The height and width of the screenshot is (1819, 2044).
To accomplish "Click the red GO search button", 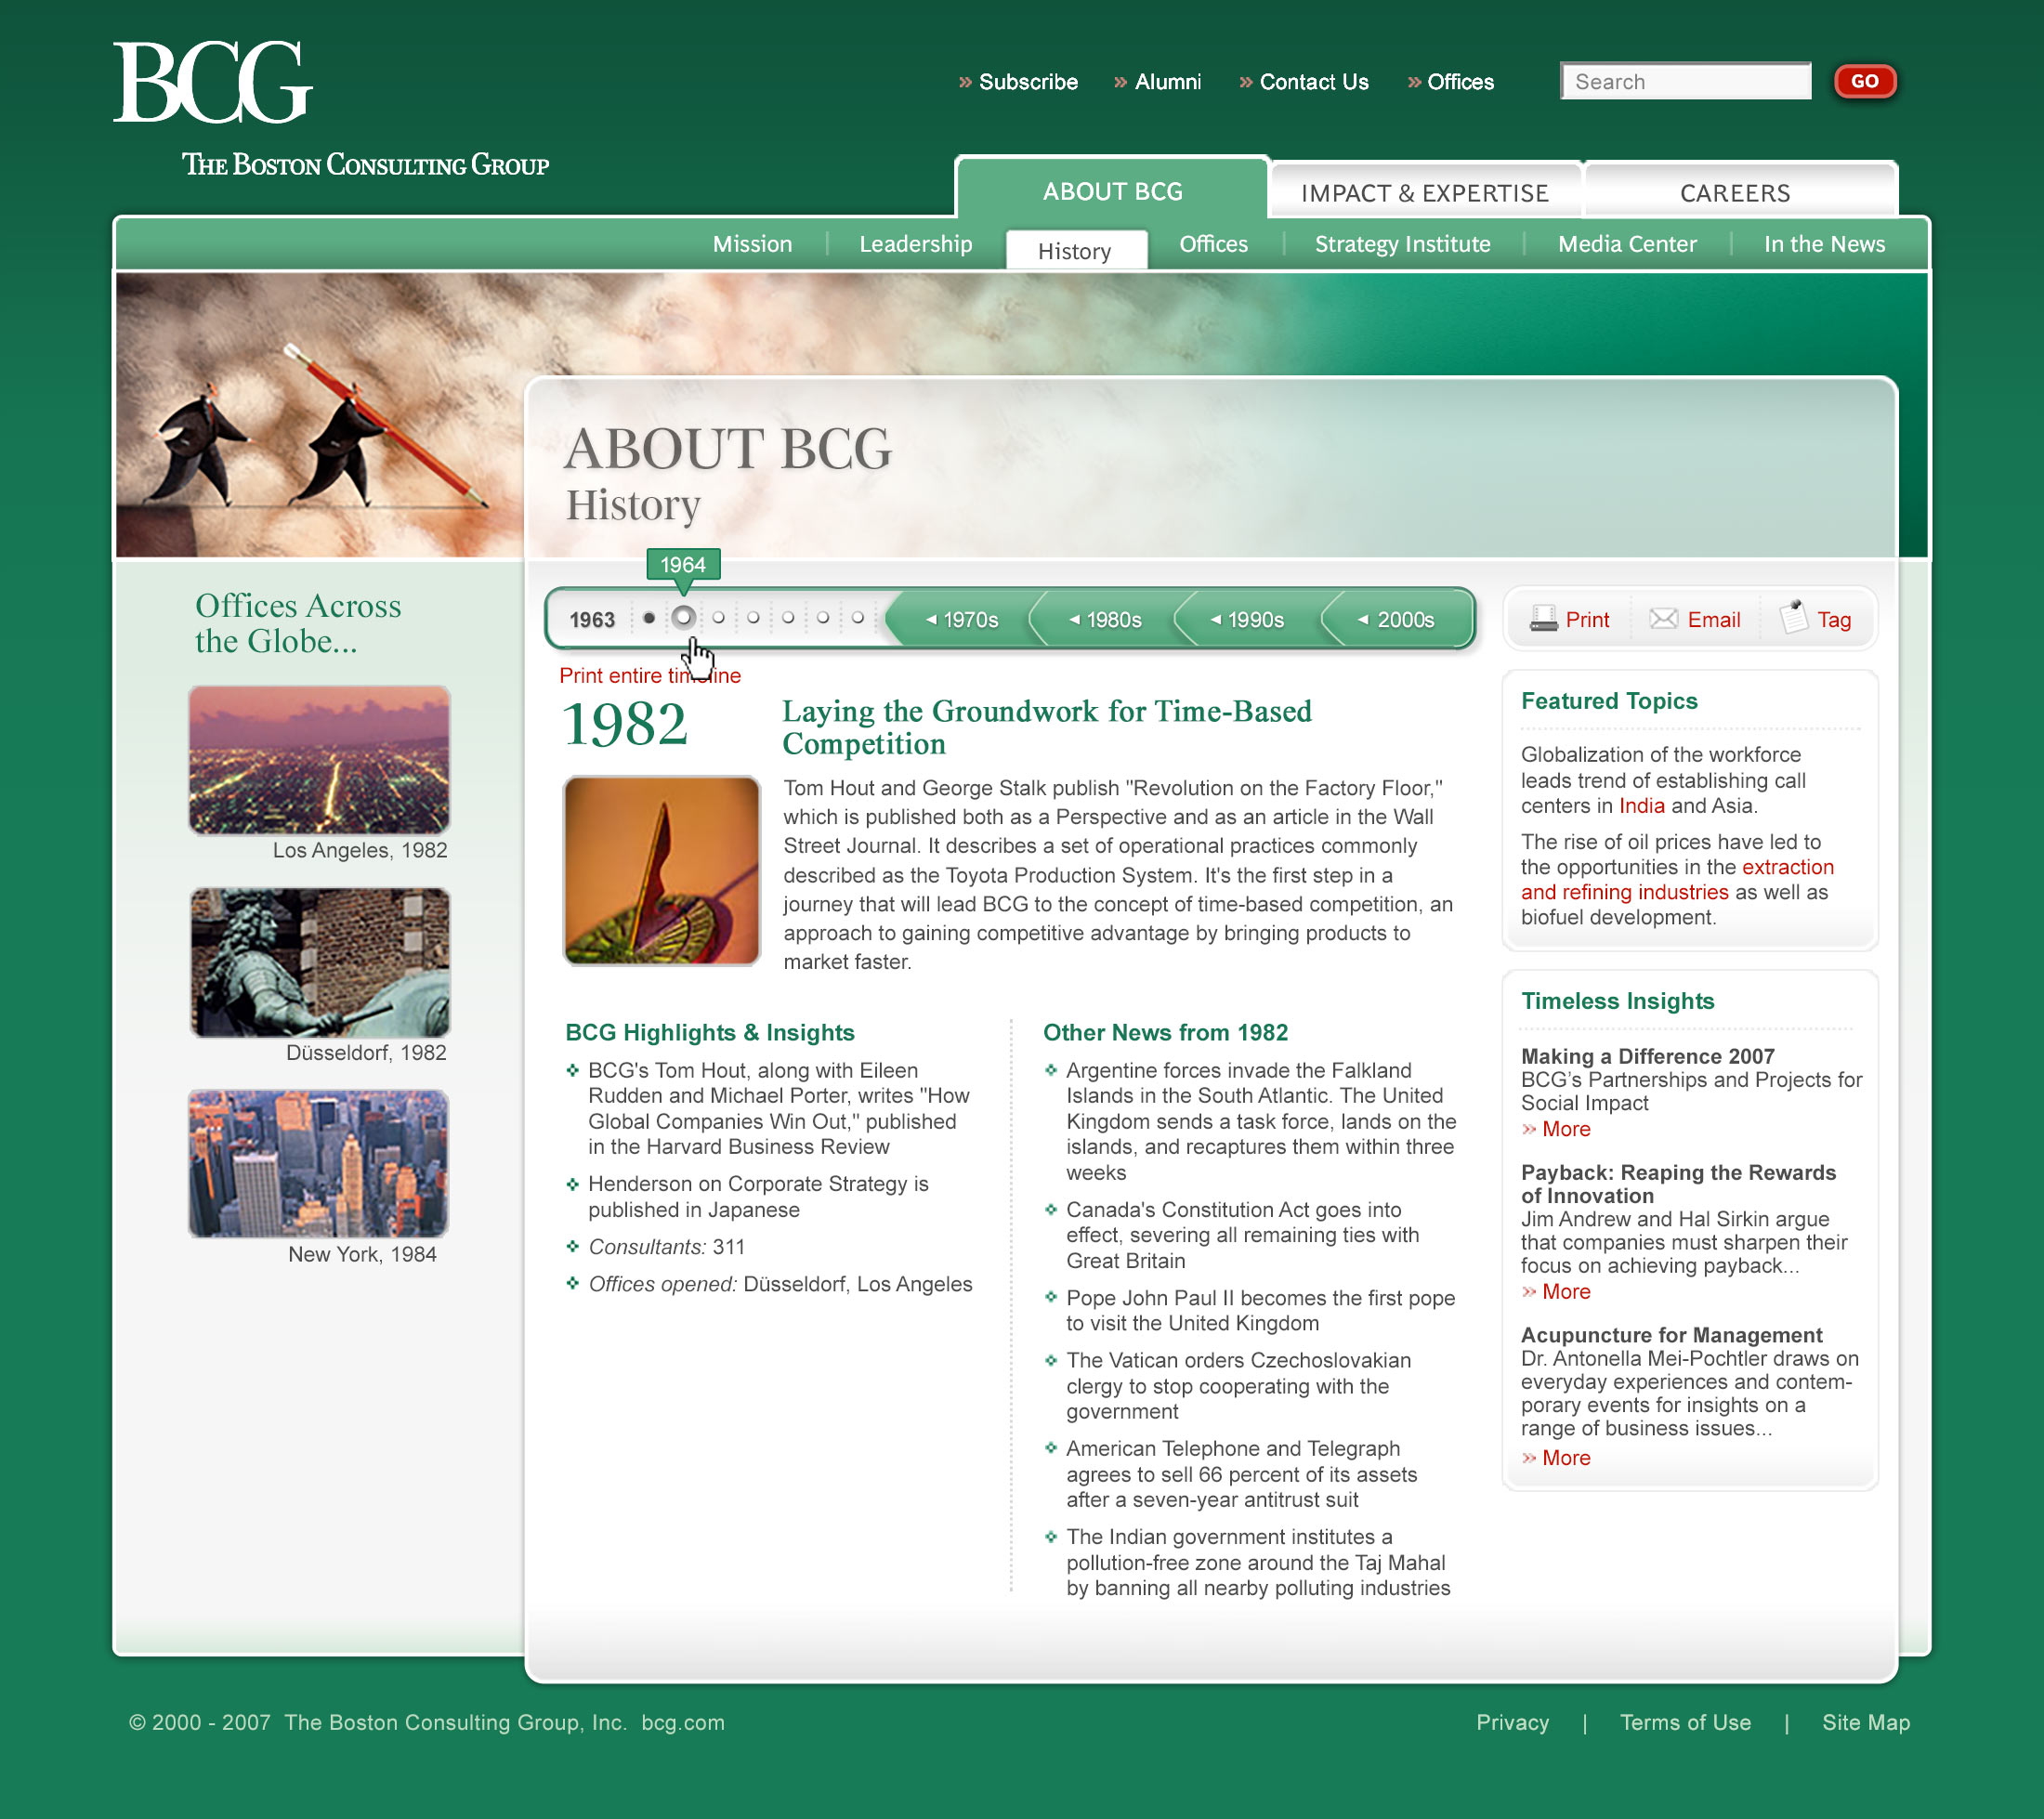I will coord(1864,81).
